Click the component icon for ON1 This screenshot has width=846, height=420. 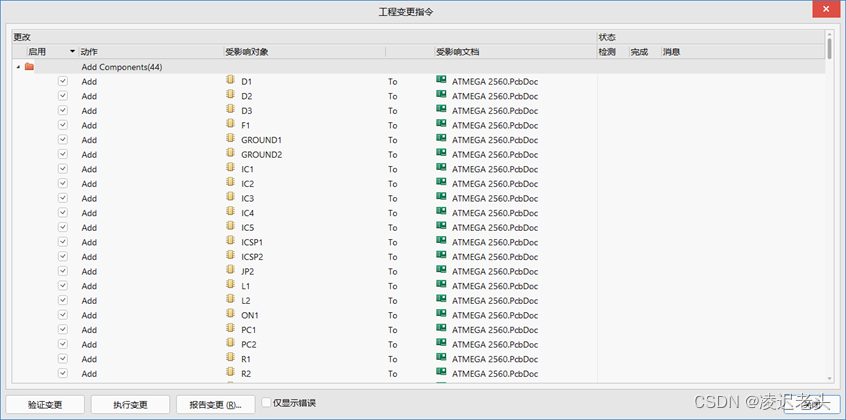click(230, 315)
